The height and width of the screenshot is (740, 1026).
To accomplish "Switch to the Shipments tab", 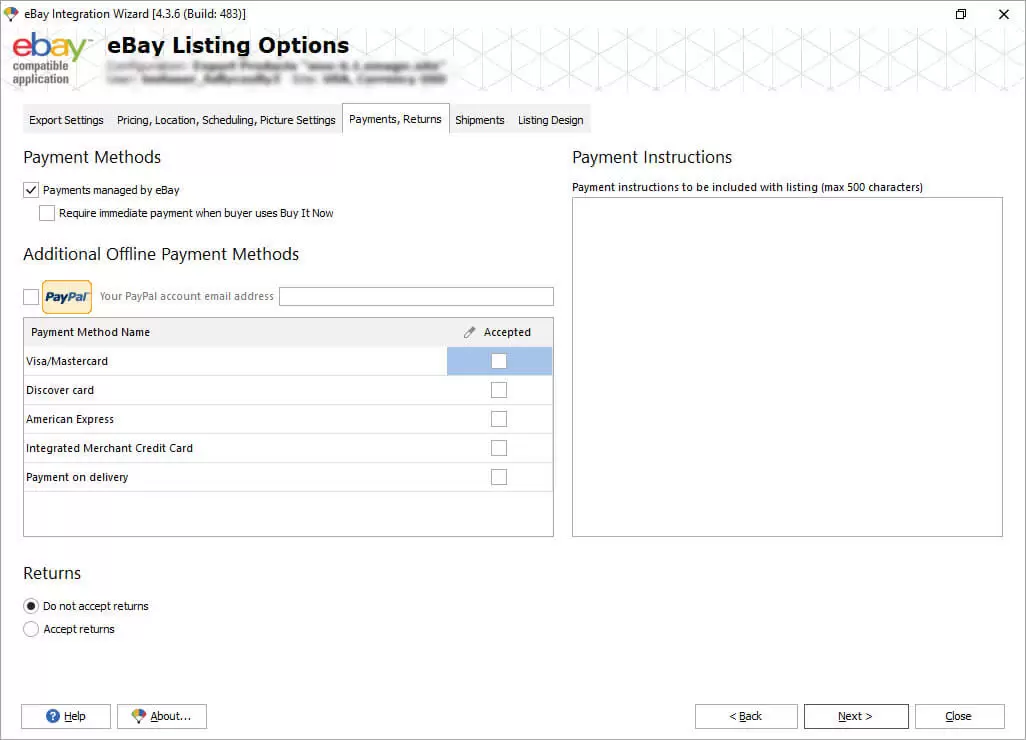I will (x=480, y=120).
